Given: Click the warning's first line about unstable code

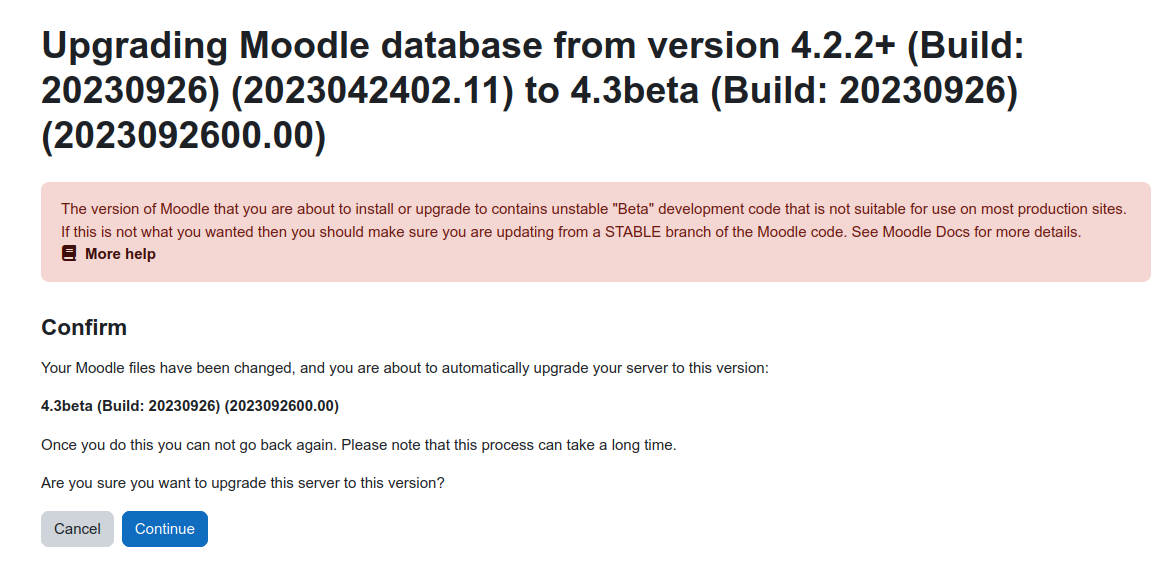Looking at the screenshot, I should (593, 209).
